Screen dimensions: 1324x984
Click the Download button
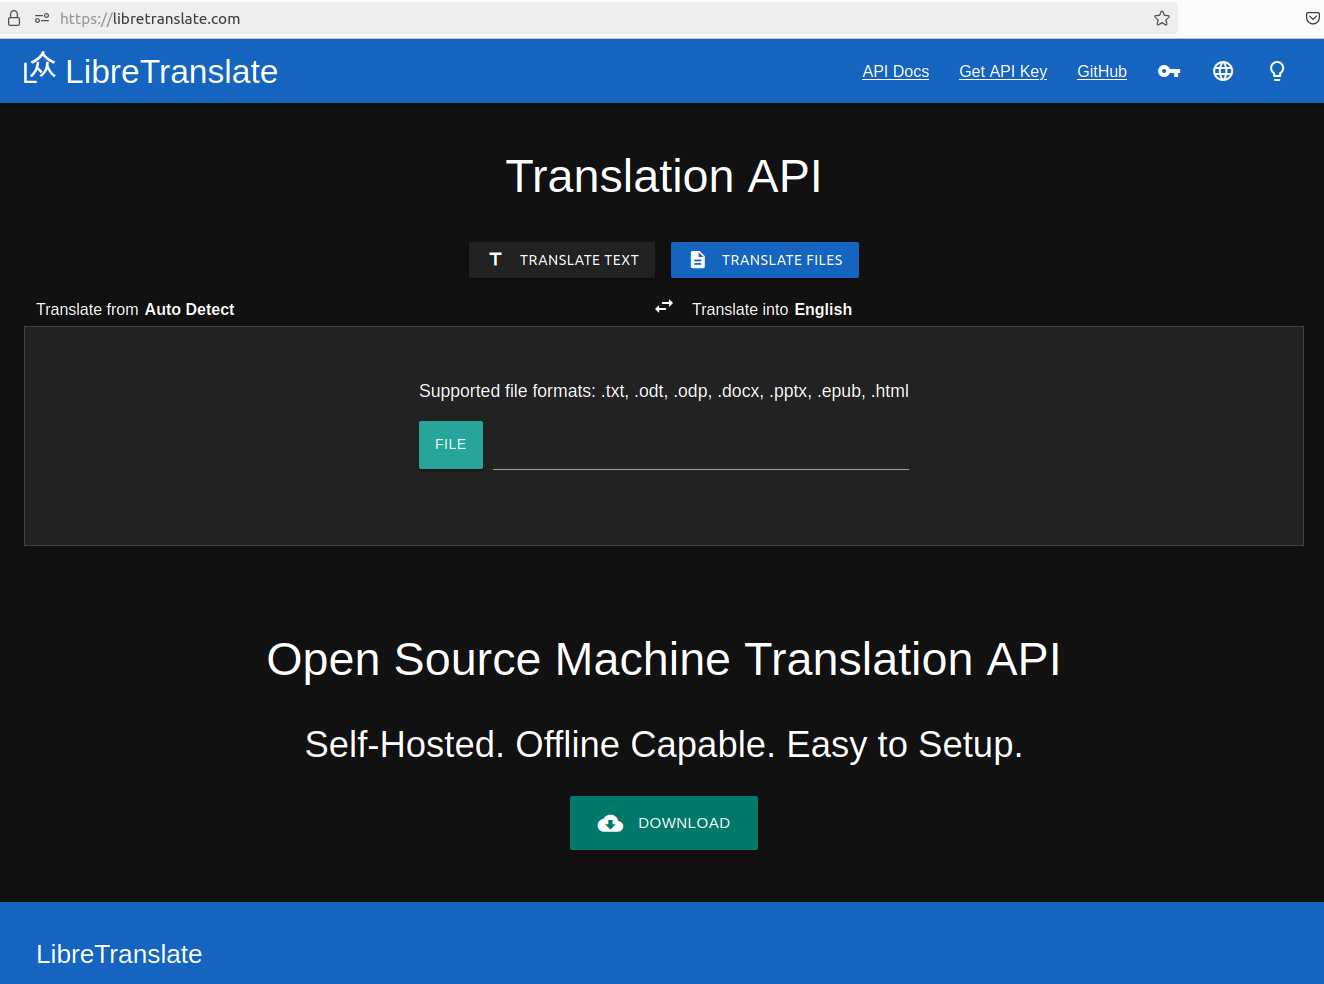[664, 823]
